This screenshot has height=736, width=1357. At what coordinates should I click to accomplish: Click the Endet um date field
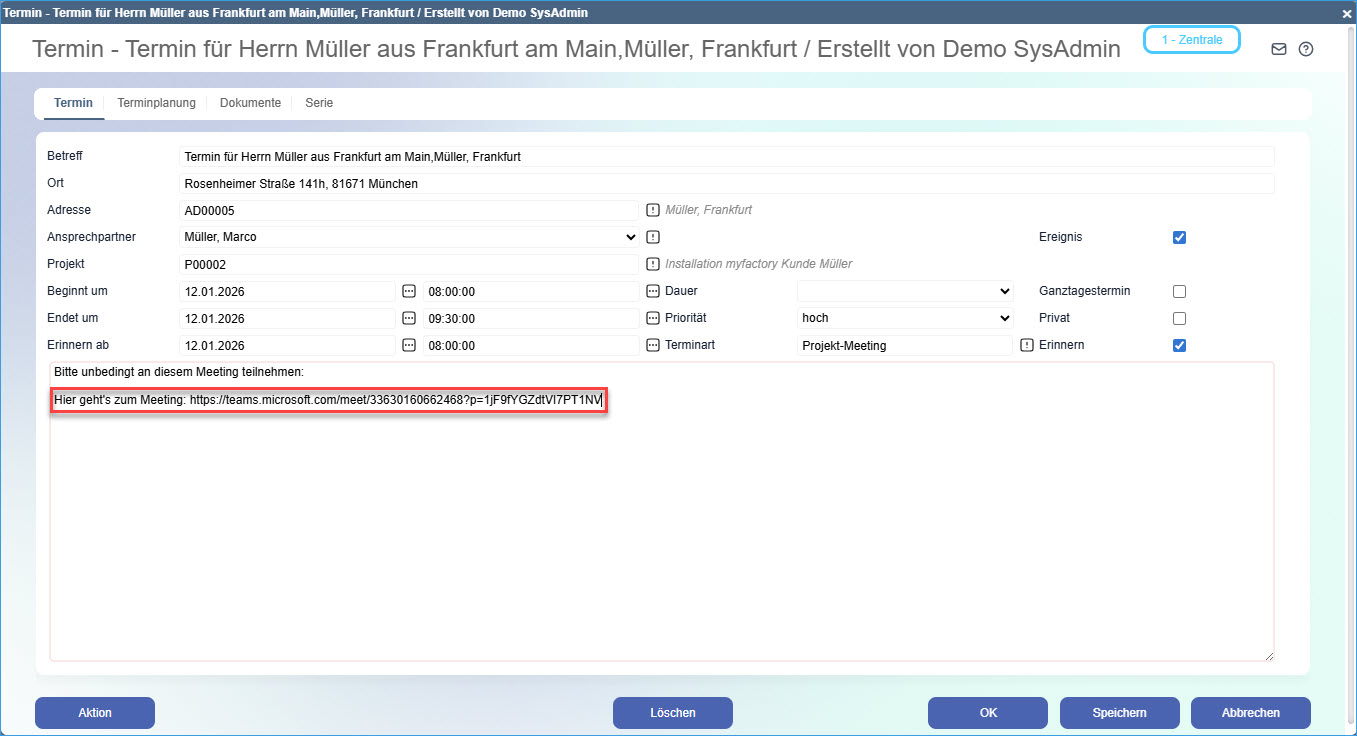288,318
